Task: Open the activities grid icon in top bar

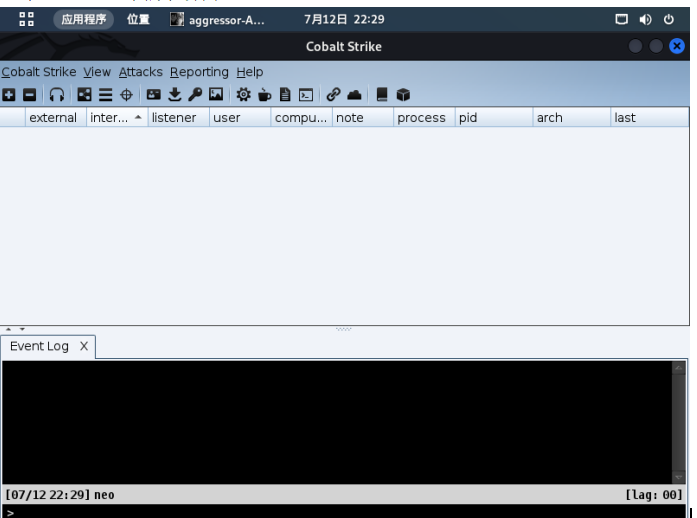Action: (27, 19)
